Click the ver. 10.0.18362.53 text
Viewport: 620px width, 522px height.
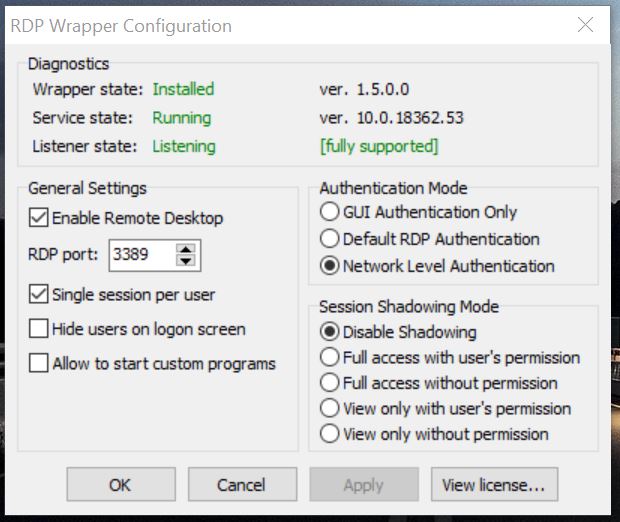click(x=391, y=118)
